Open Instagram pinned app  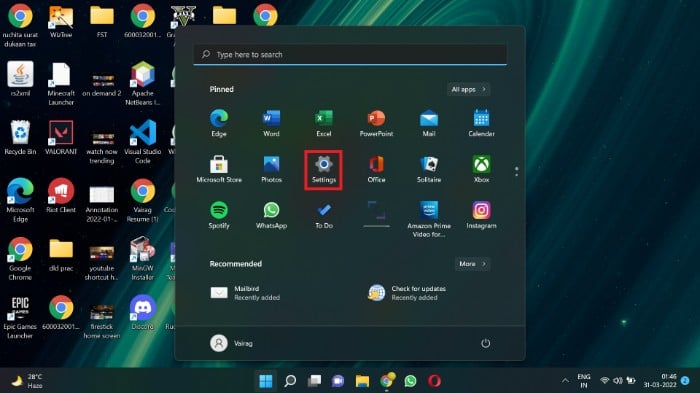point(481,215)
